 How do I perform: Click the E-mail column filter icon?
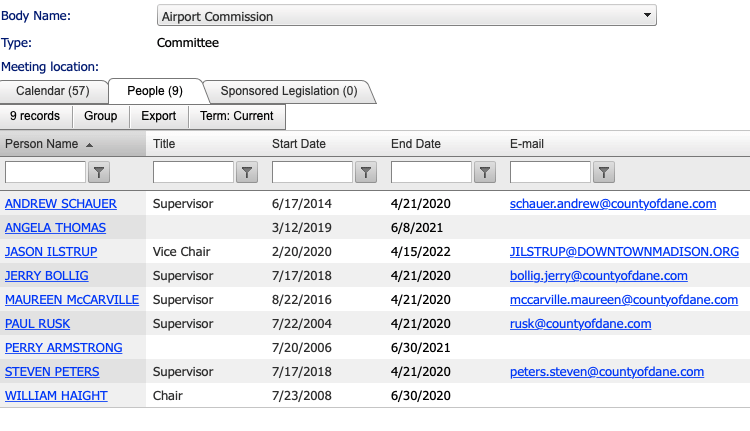coord(604,172)
